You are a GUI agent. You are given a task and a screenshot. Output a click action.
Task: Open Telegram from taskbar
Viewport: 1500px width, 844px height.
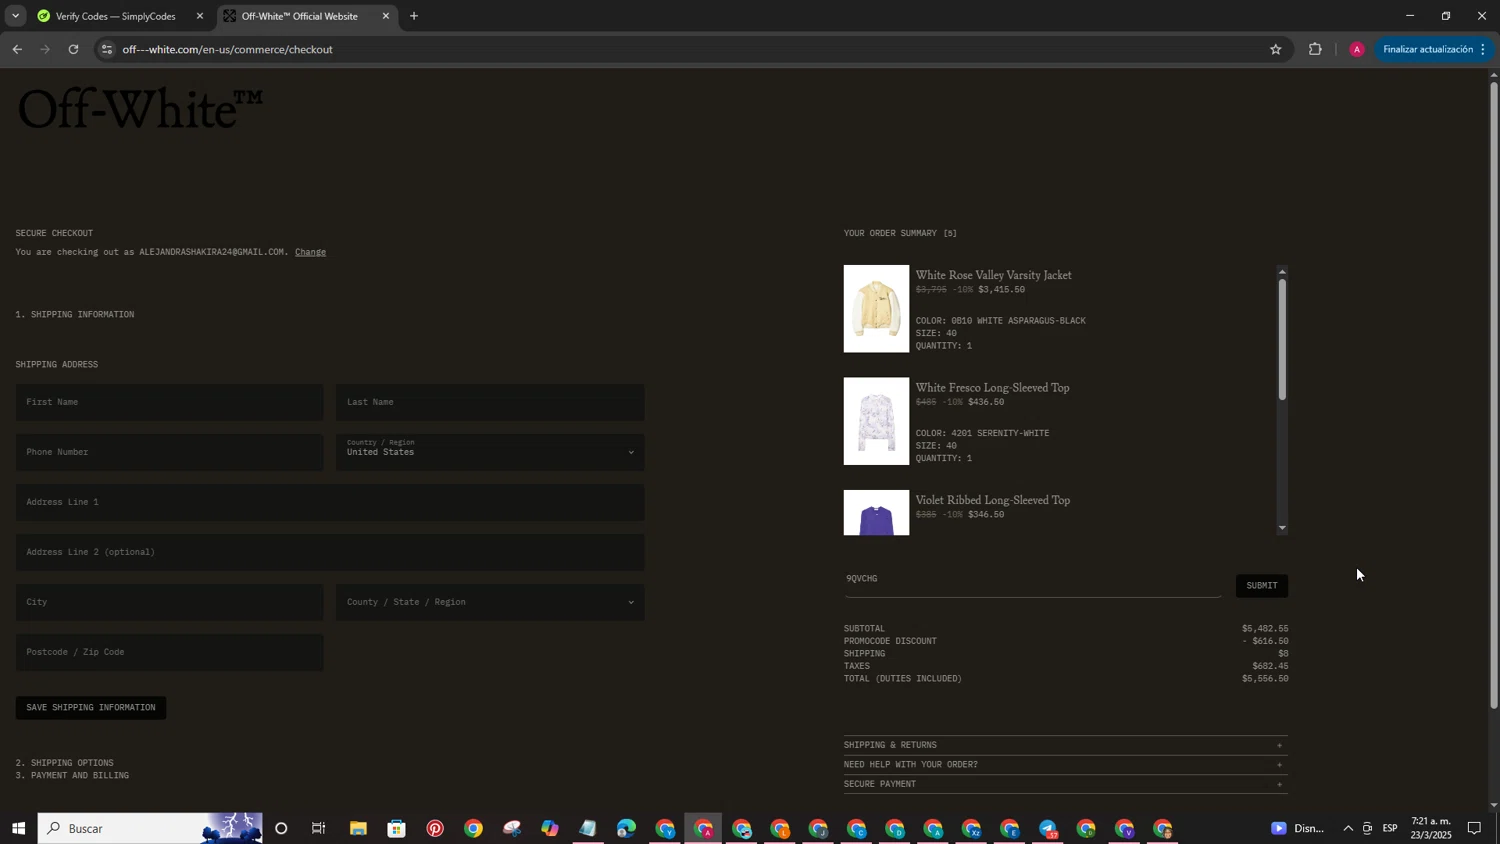pos(1048,828)
